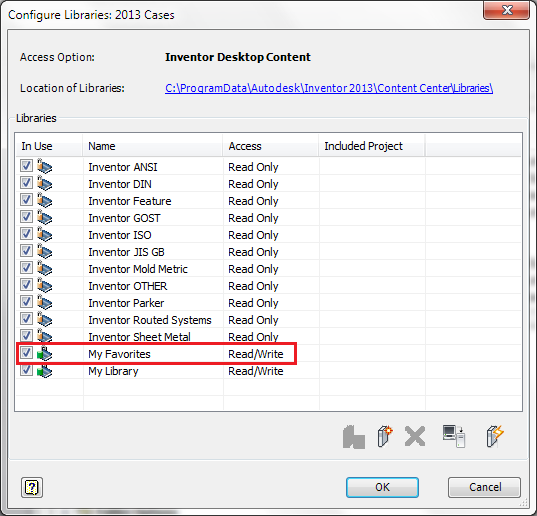Uncheck In Use for My Library
537x516 pixels.
26,370
